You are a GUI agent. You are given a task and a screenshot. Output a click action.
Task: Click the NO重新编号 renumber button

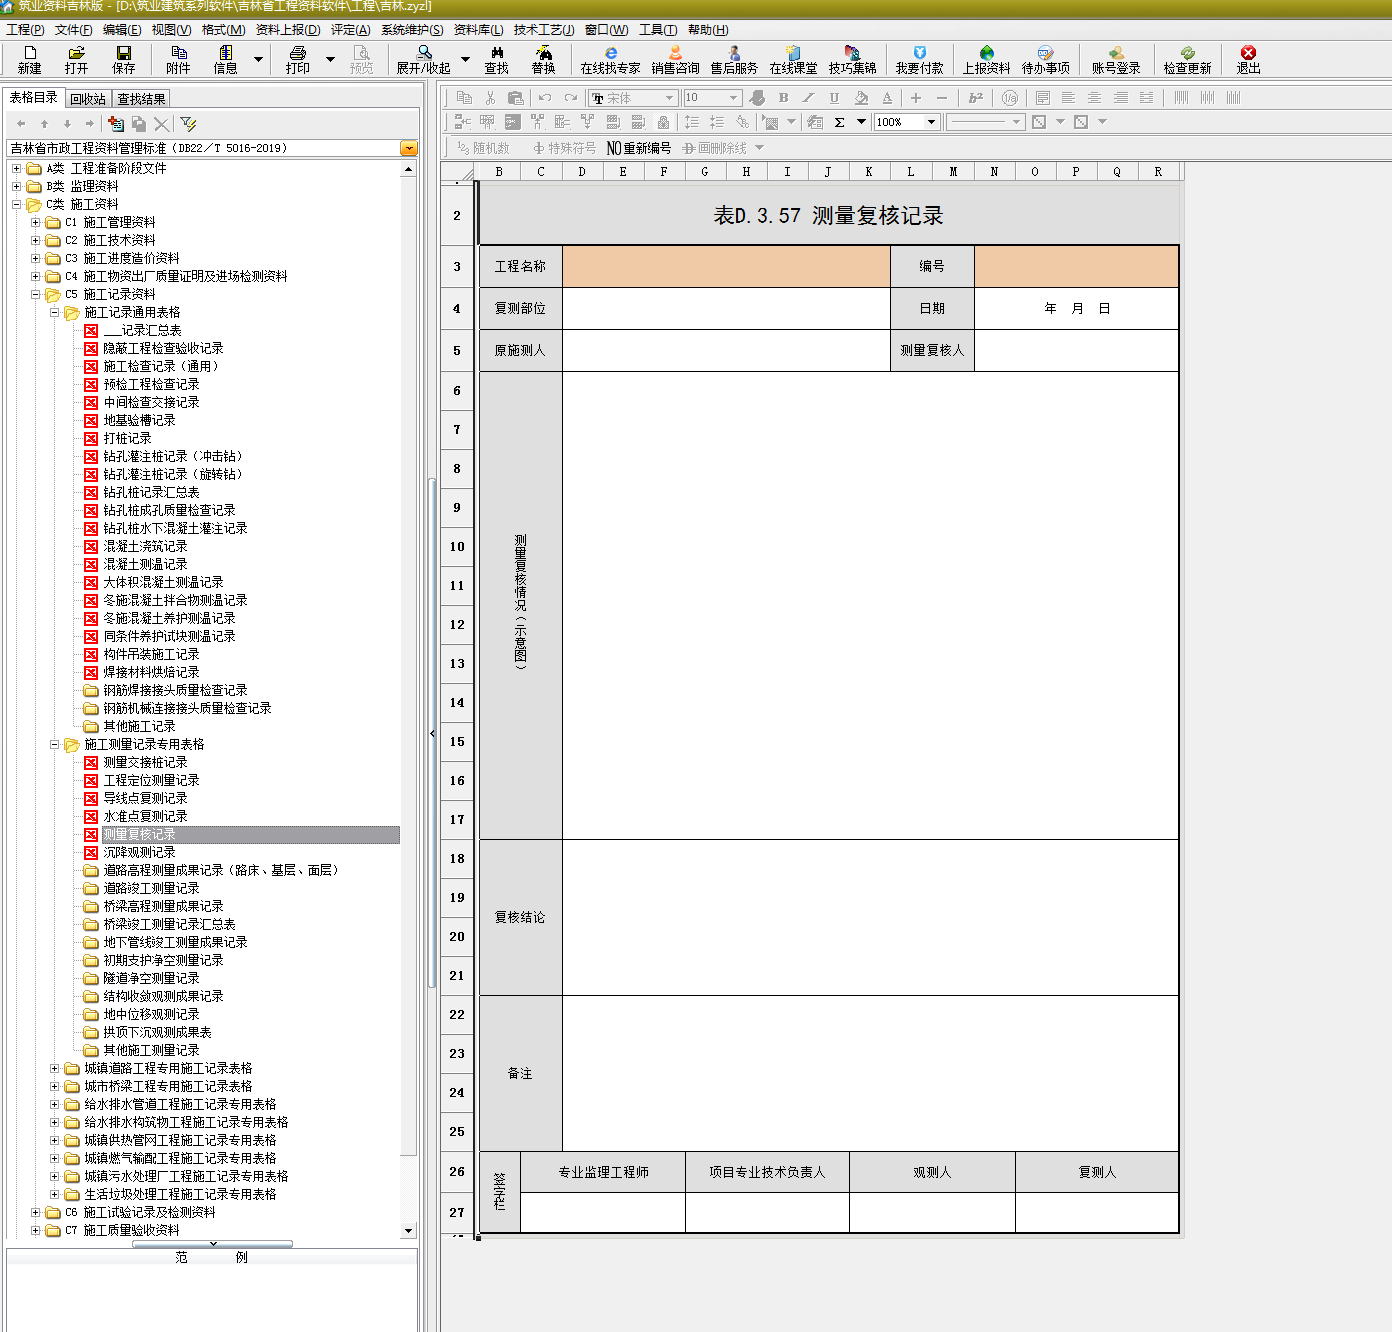pyautogui.click(x=639, y=148)
